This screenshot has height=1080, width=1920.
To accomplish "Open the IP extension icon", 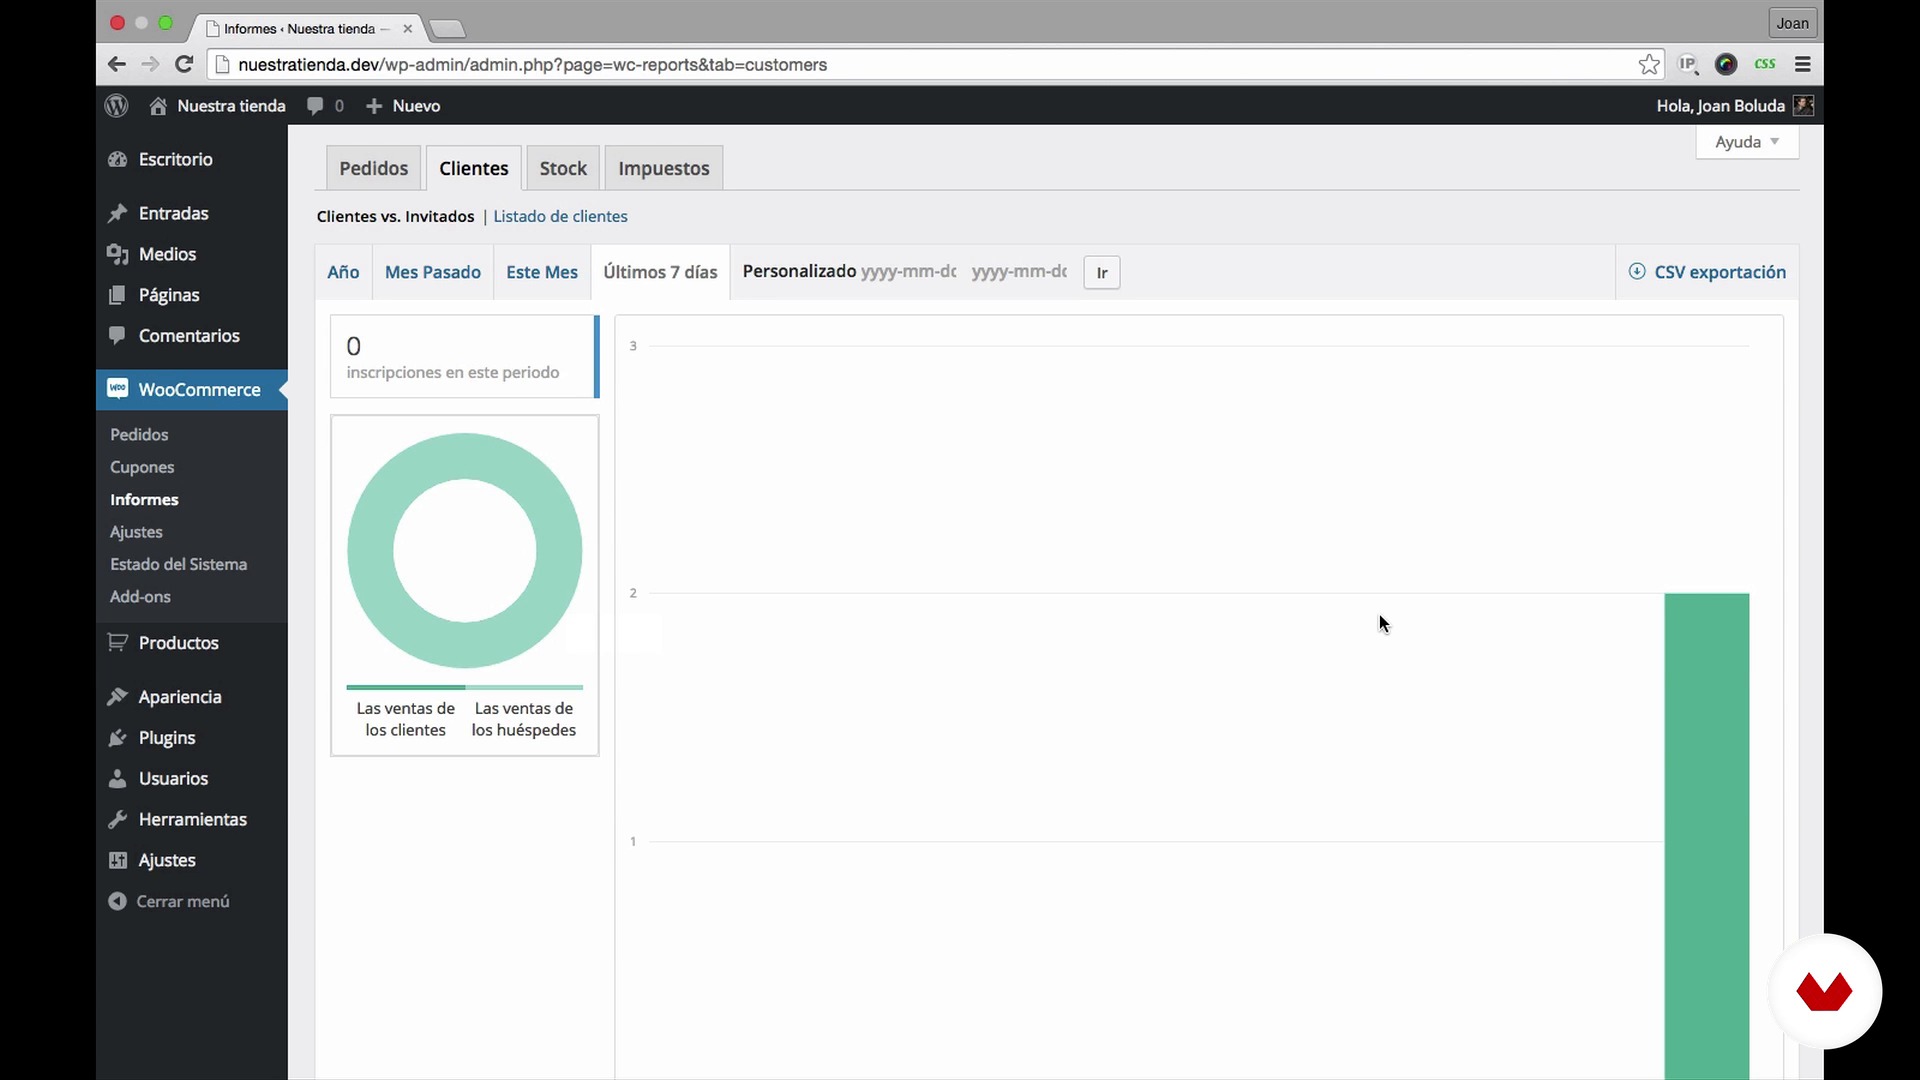I will [1688, 64].
